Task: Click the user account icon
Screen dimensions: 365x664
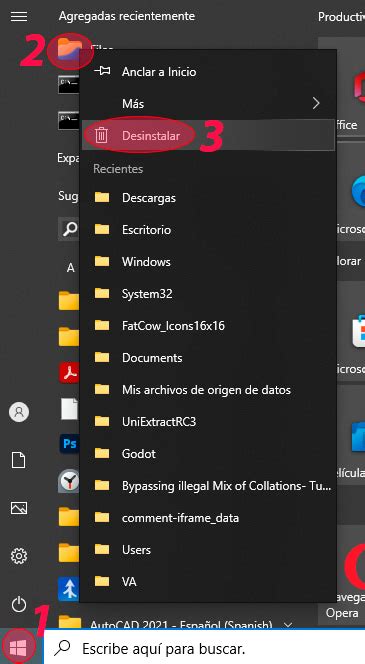Action: tap(19, 412)
